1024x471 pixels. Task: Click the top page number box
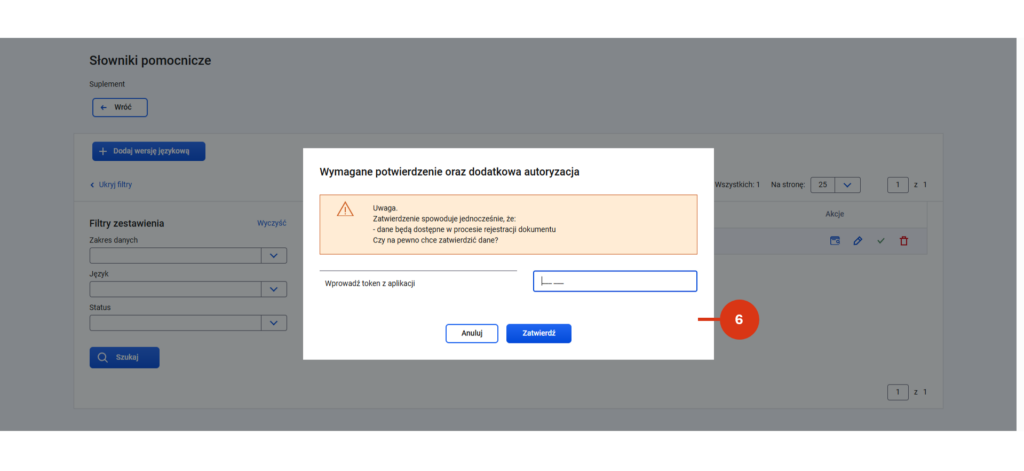(898, 185)
